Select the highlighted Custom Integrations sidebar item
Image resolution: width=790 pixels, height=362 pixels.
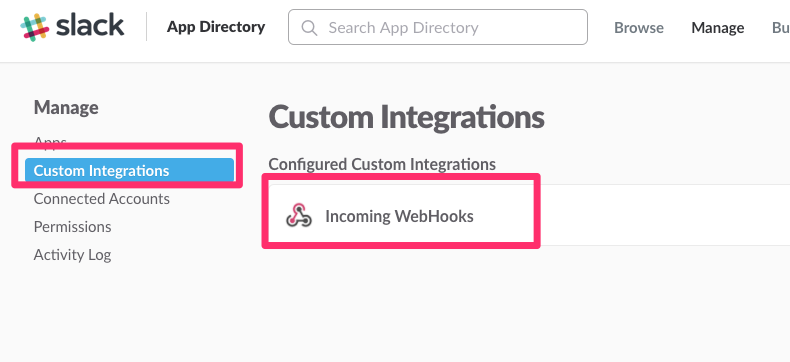(x=129, y=171)
